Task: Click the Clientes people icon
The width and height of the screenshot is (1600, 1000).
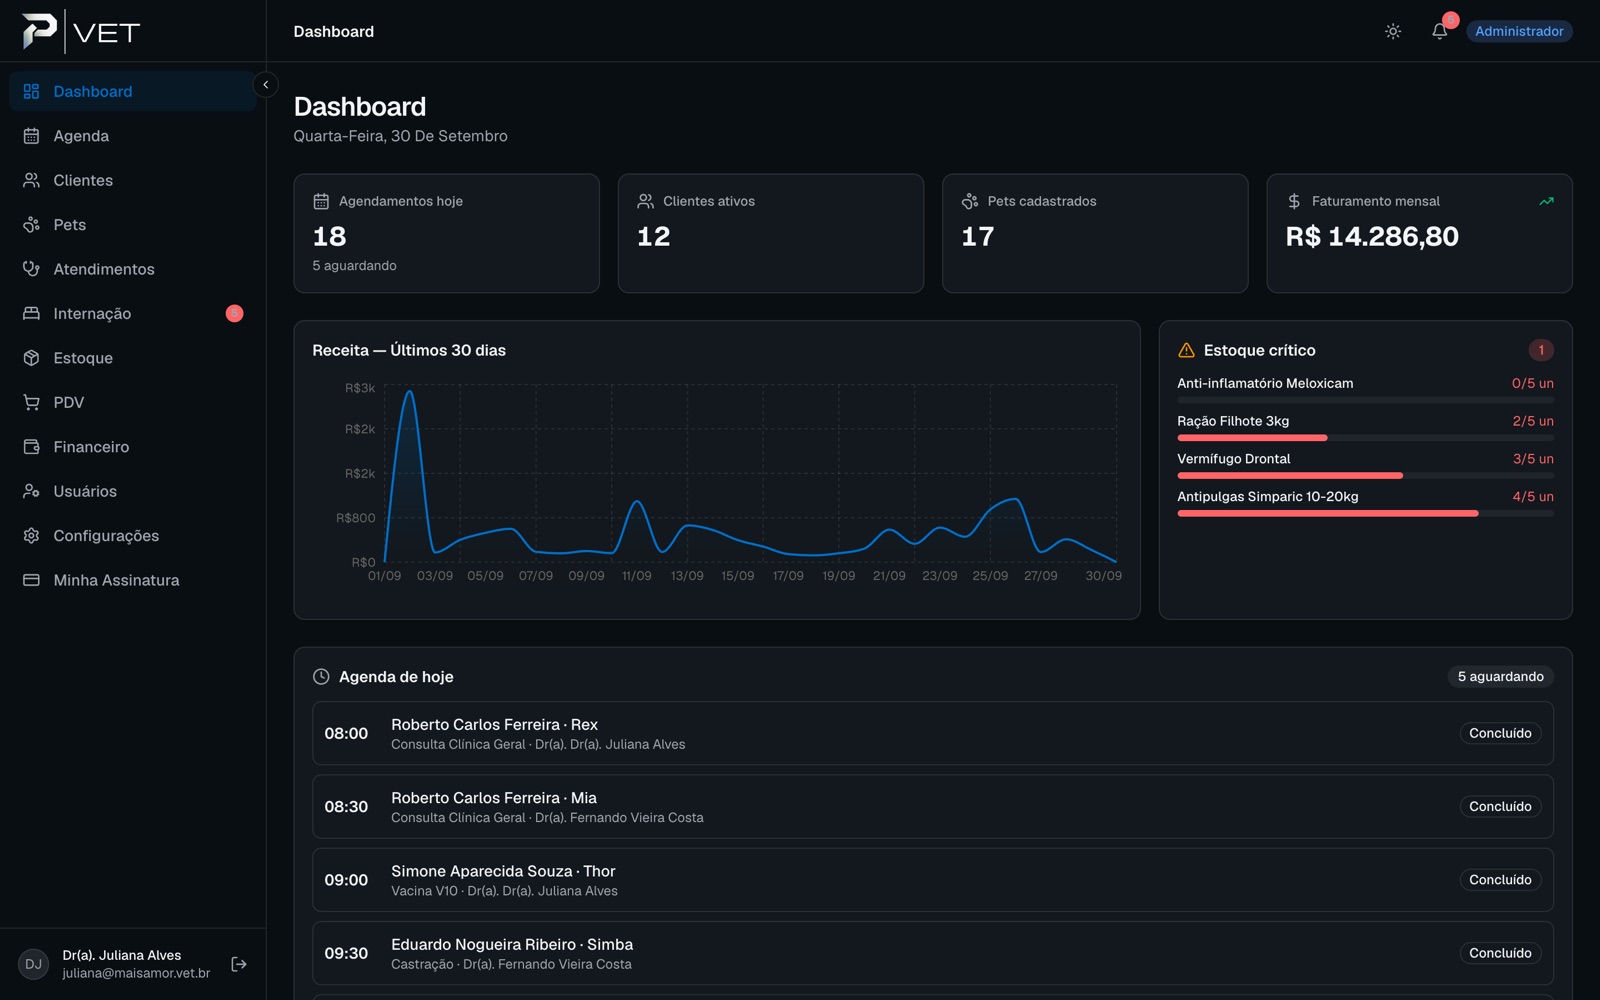Action: point(31,180)
